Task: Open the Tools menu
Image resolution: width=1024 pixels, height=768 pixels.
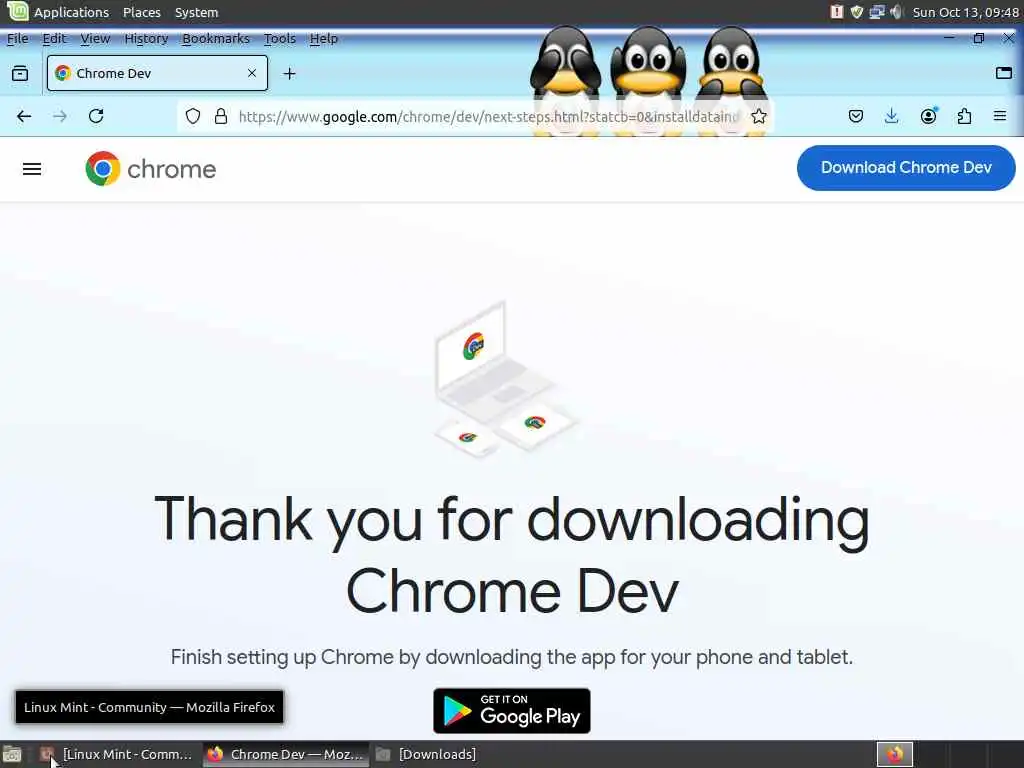Action: point(280,39)
